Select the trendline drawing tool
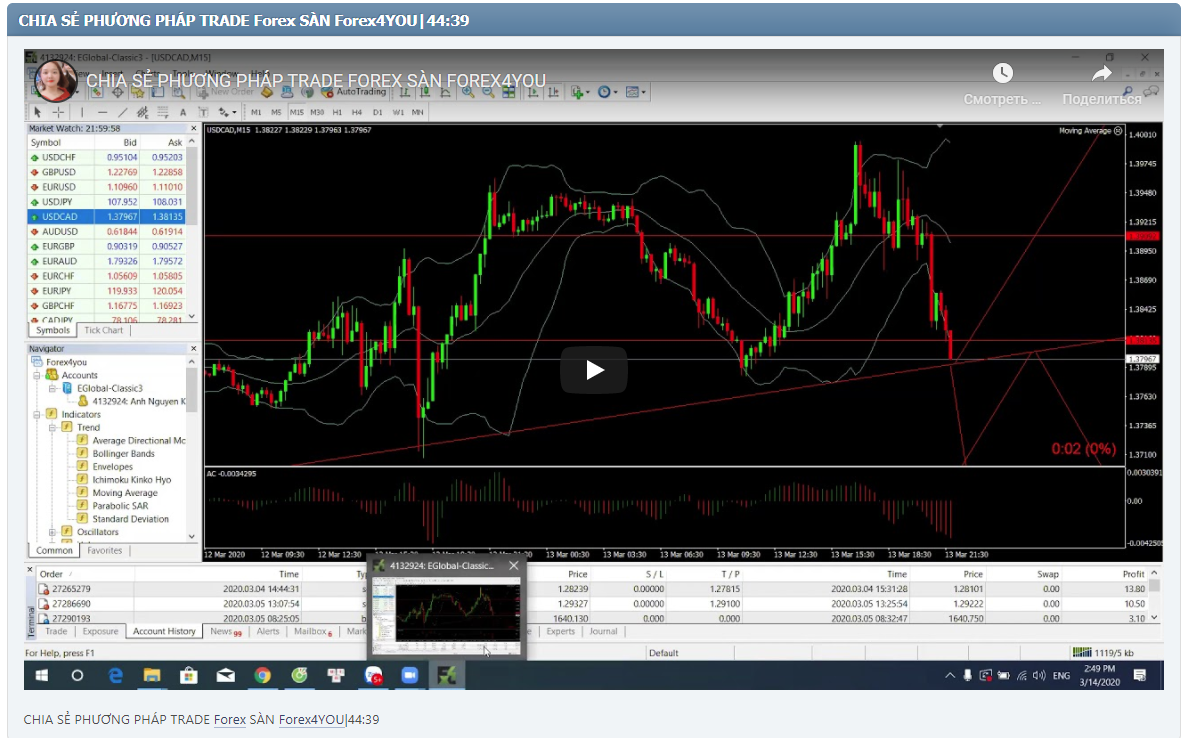 tap(123, 111)
